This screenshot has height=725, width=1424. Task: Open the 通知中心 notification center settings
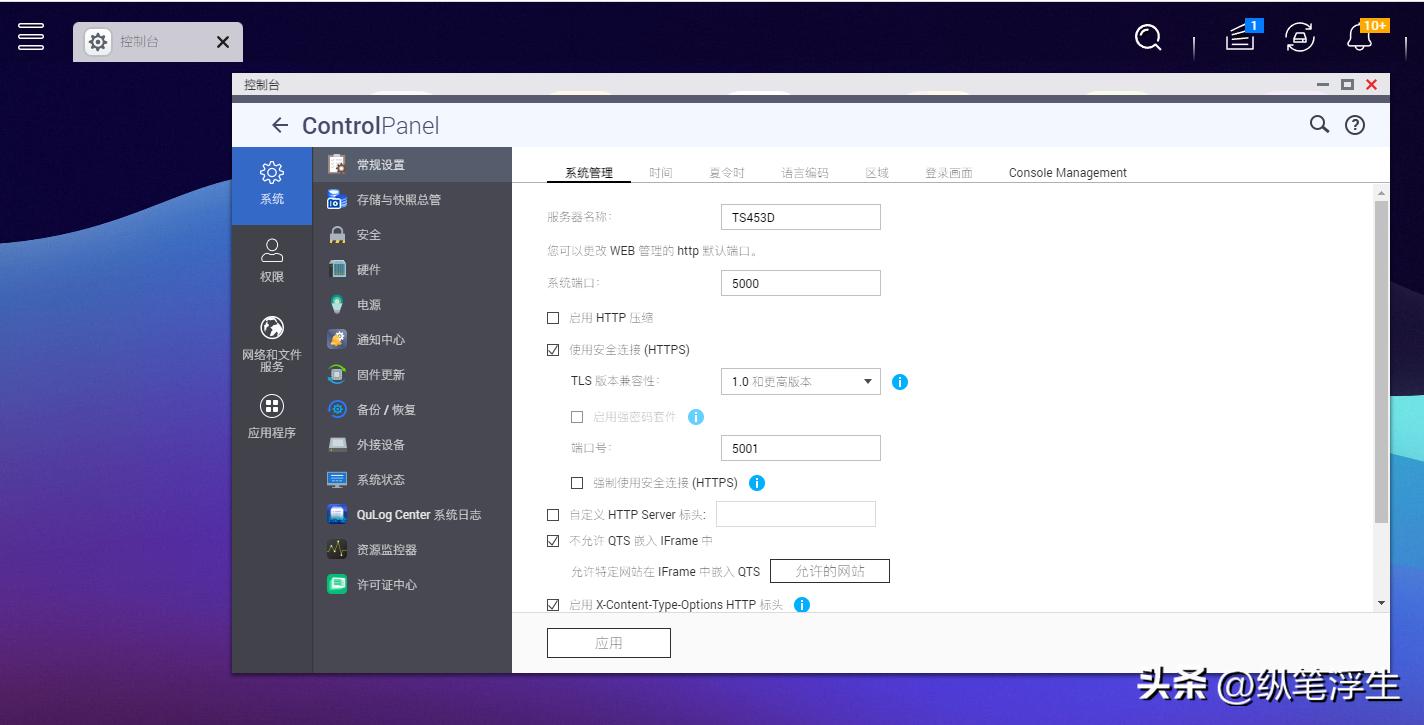(382, 339)
